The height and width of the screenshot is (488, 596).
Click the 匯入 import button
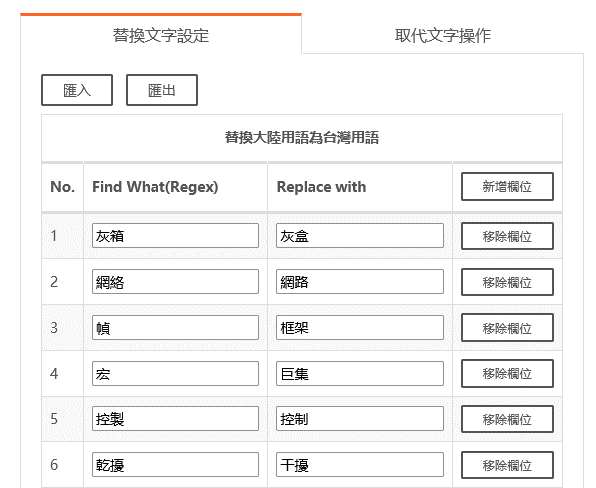[x=77, y=90]
